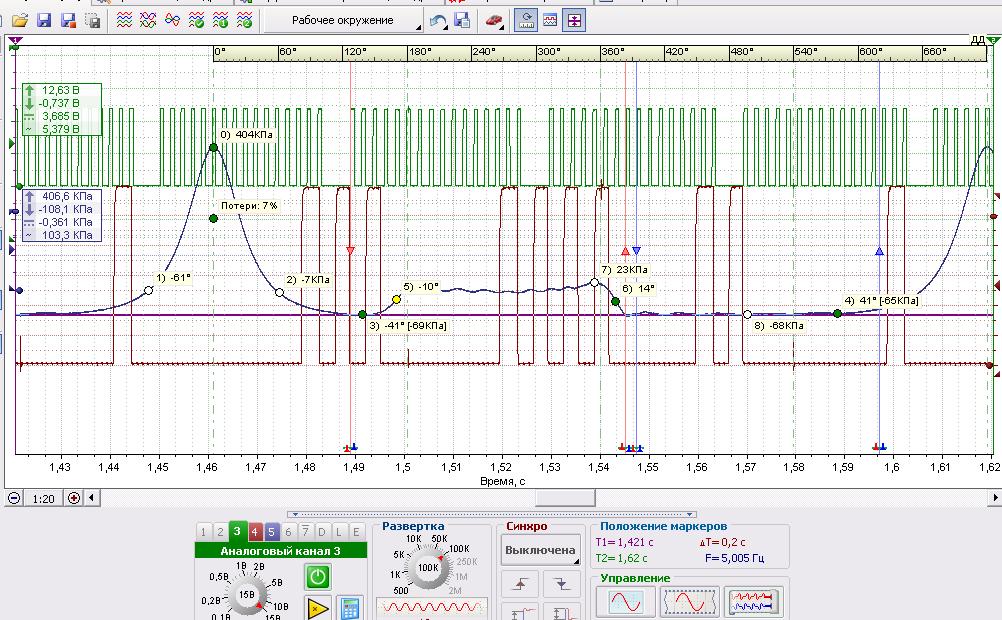The image size is (1002, 620).
Task: Open the Рабочее окружение dropdown
Action: tap(343, 20)
